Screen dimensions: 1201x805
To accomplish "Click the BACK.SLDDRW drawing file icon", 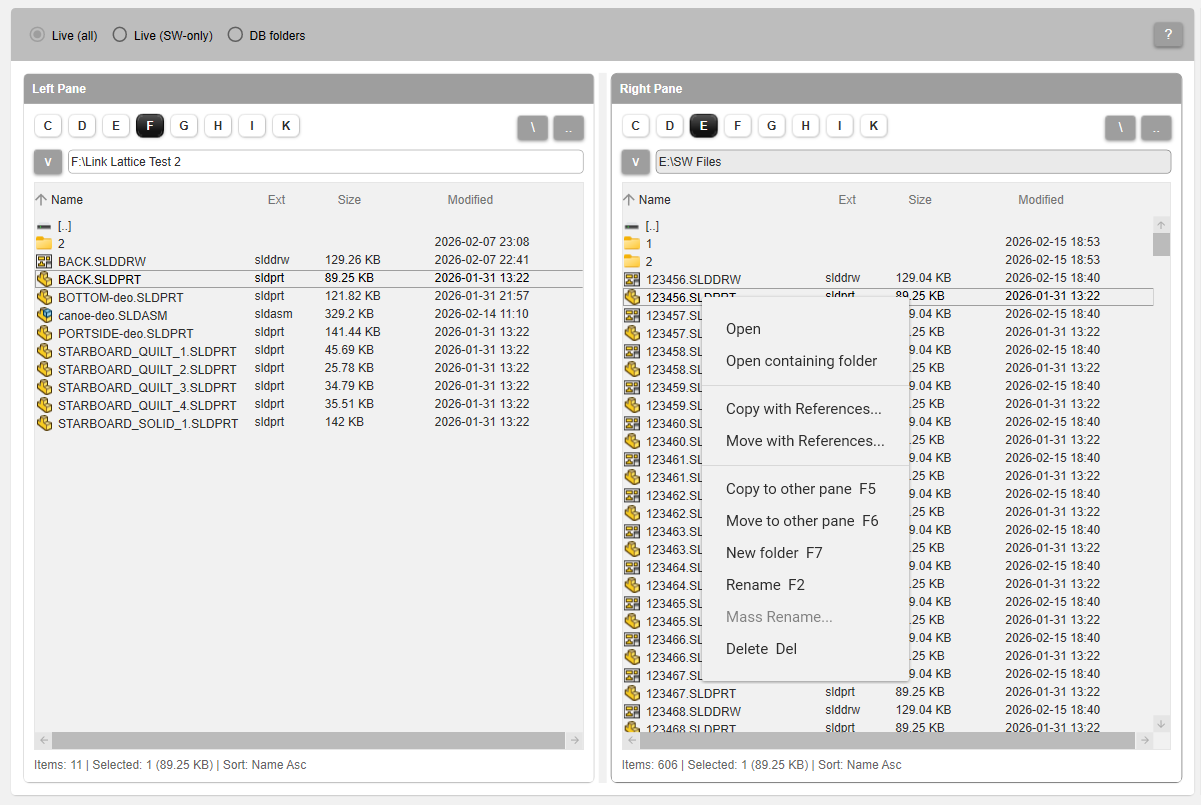I will click(x=44, y=261).
